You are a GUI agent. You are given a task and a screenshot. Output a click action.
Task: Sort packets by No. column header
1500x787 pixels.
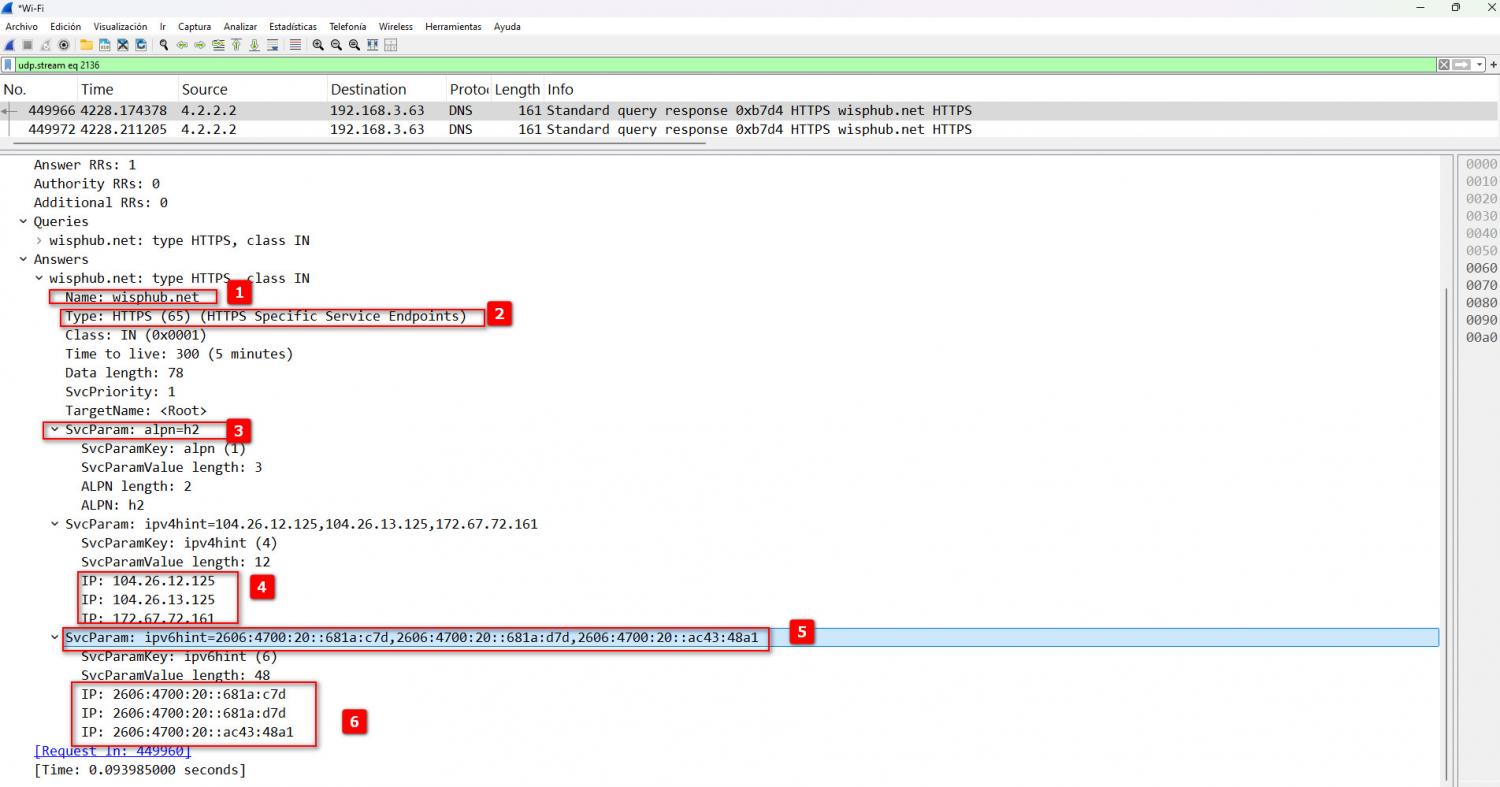38,89
